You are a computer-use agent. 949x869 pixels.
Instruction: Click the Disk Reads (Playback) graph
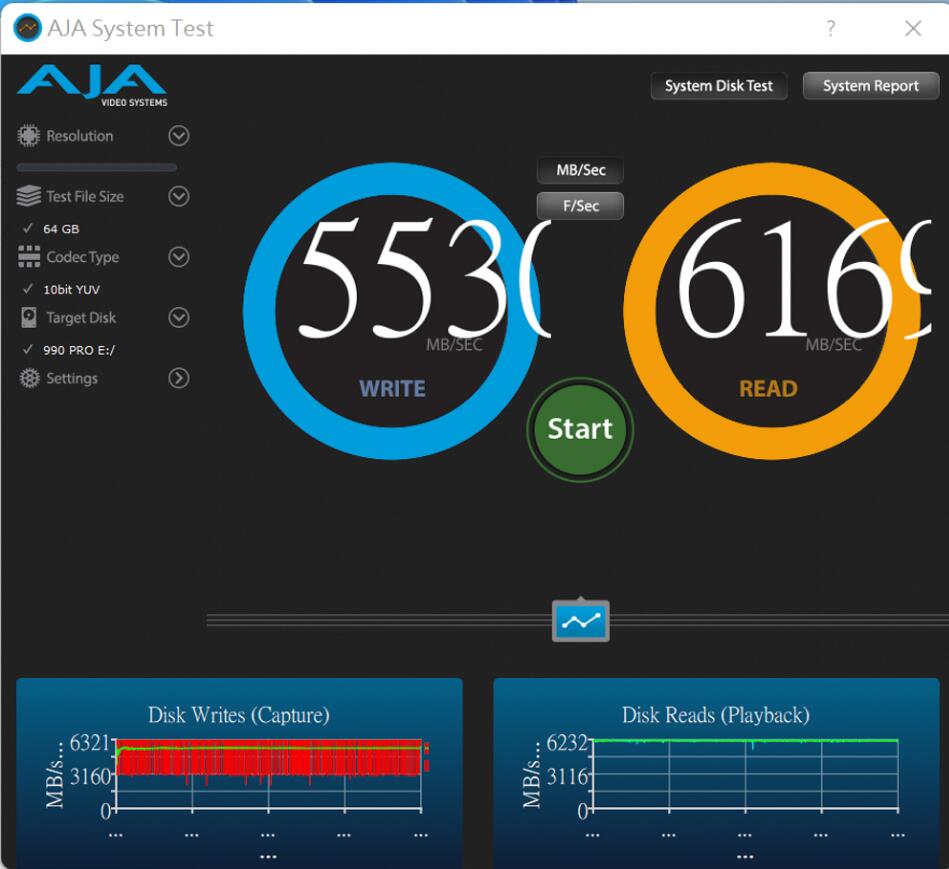coord(717,772)
